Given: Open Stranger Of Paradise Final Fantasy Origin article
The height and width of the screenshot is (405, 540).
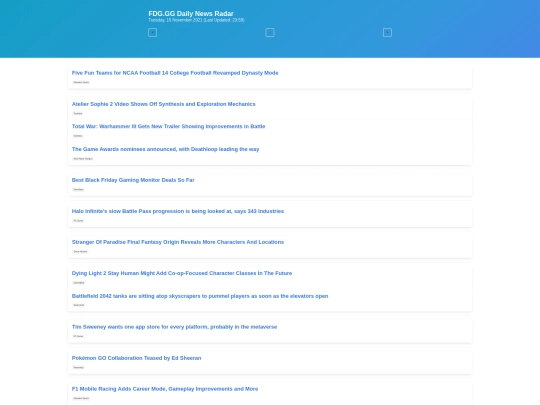Looking at the screenshot, I should (178, 242).
